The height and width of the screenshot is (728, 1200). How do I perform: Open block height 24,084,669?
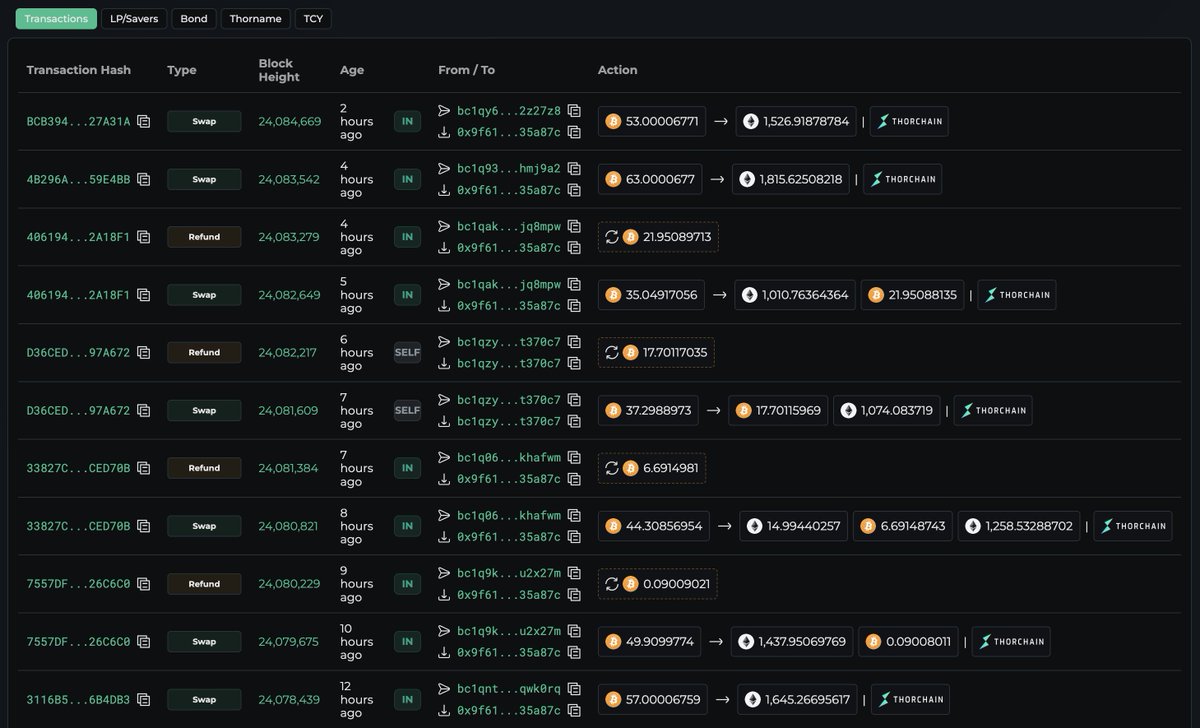(290, 122)
